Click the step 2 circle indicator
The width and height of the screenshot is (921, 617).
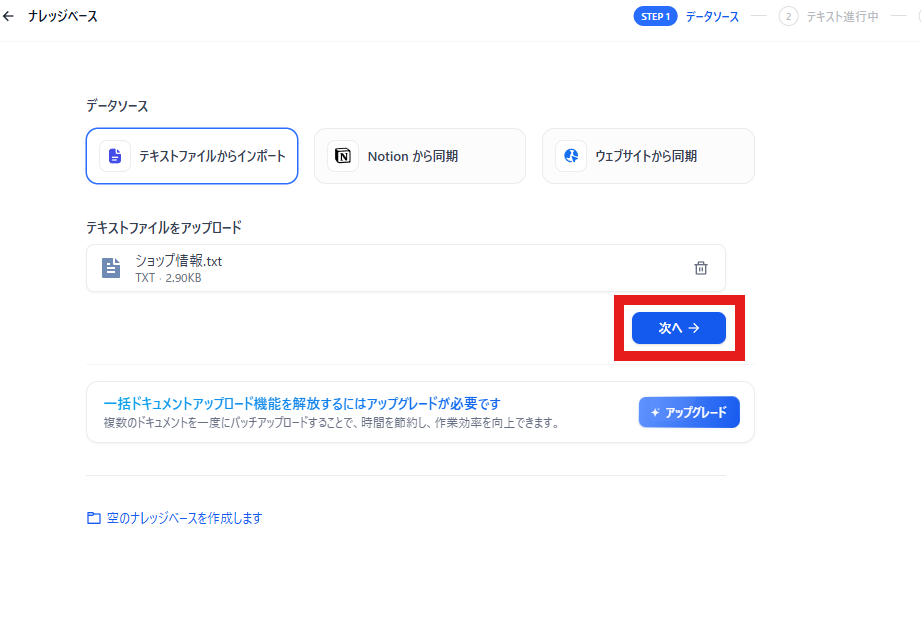pyautogui.click(x=788, y=17)
